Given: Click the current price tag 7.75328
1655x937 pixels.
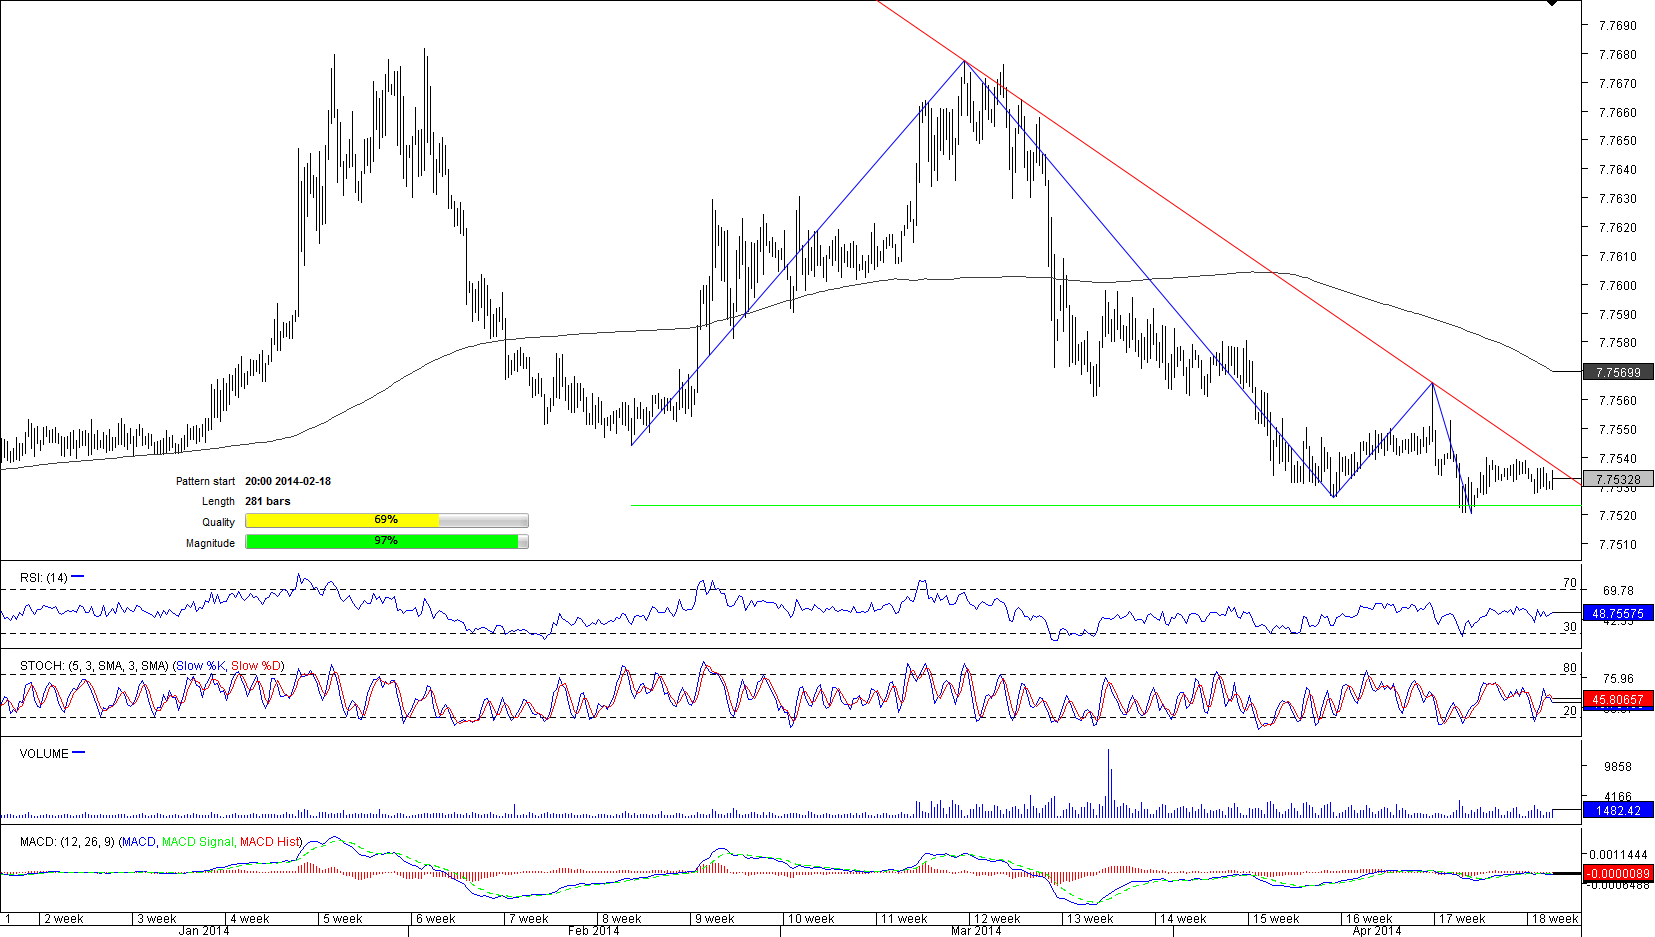Looking at the screenshot, I should coord(1618,480).
